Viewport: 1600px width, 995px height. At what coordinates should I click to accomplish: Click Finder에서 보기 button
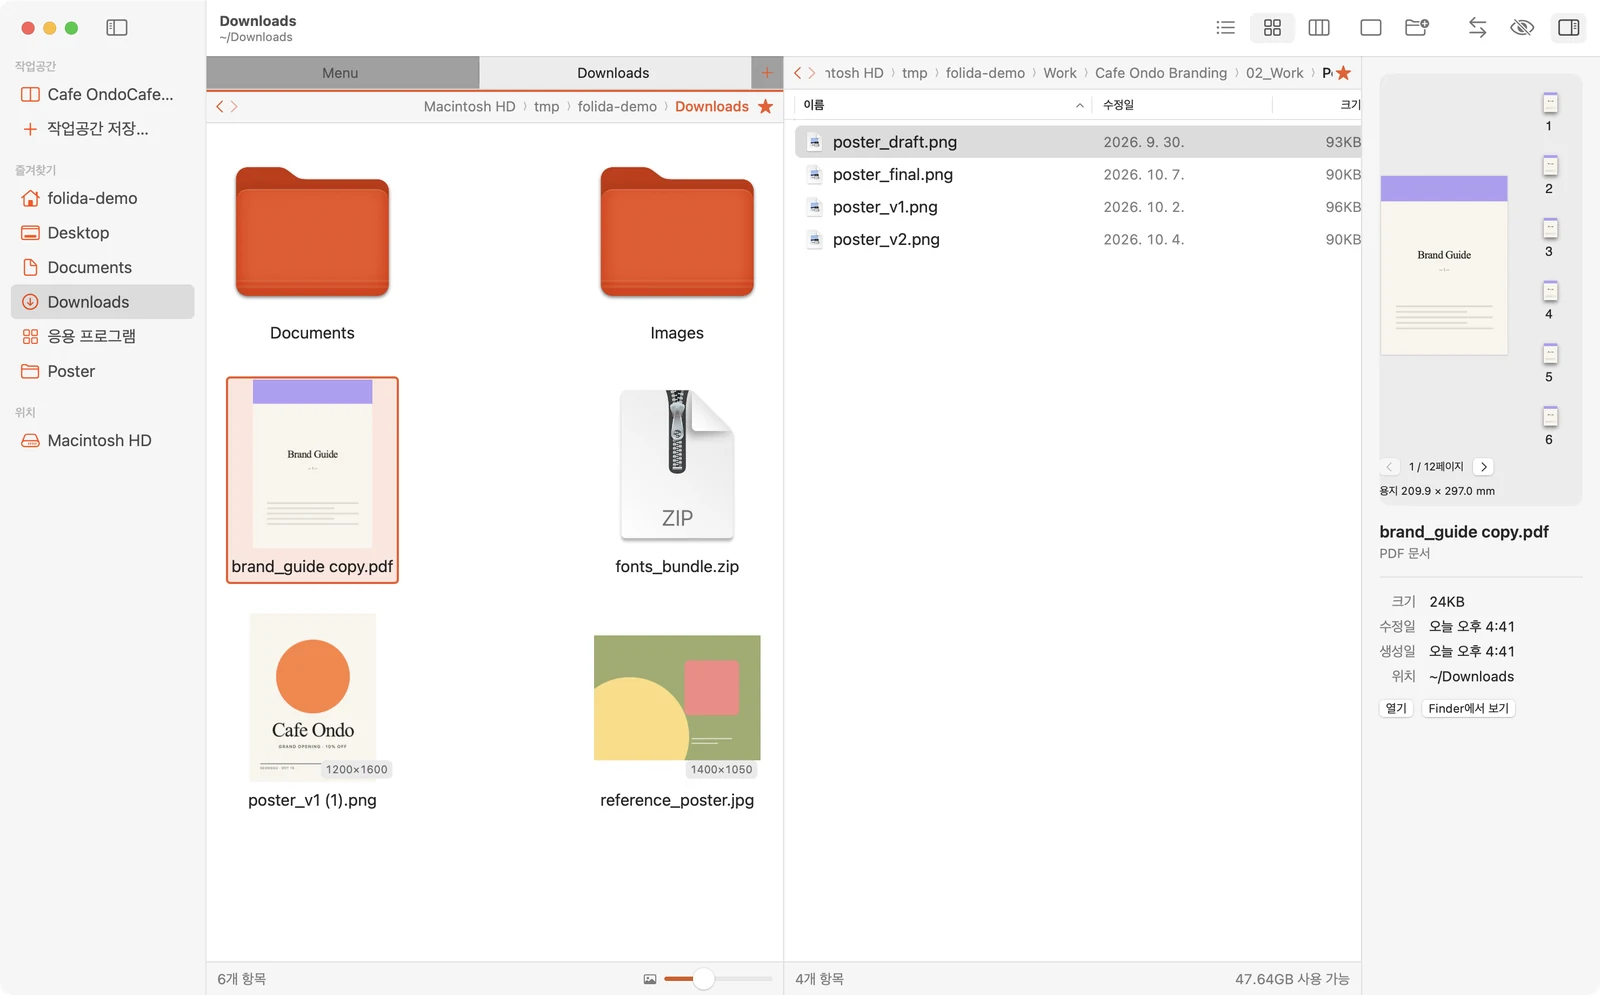pos(1468,708)
